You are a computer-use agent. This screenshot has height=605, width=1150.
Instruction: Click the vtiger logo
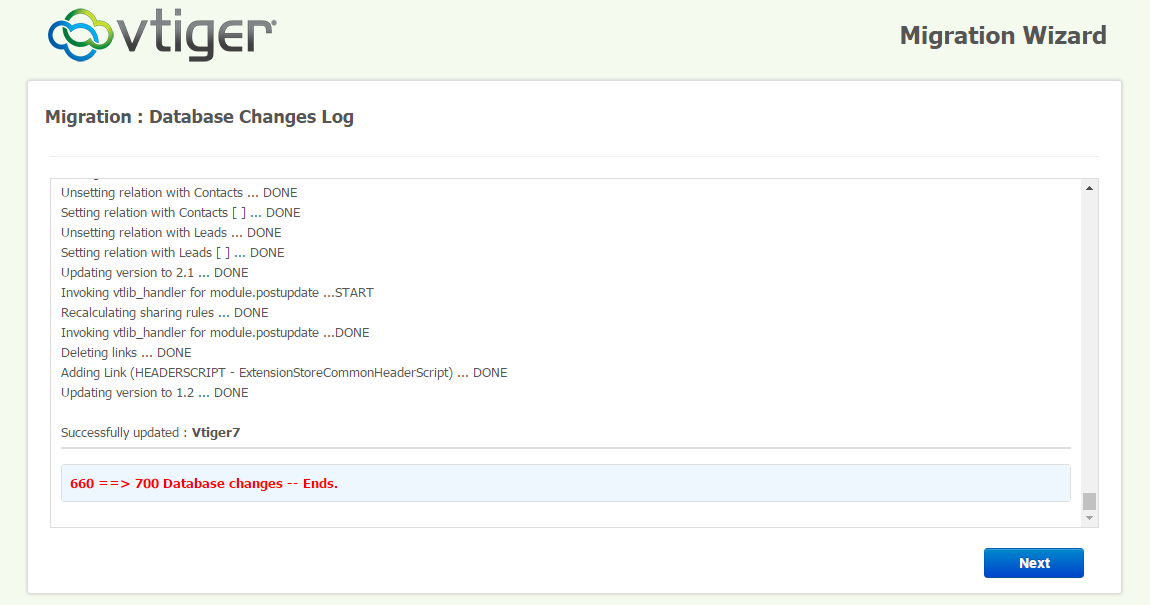(x=162, y=34)
